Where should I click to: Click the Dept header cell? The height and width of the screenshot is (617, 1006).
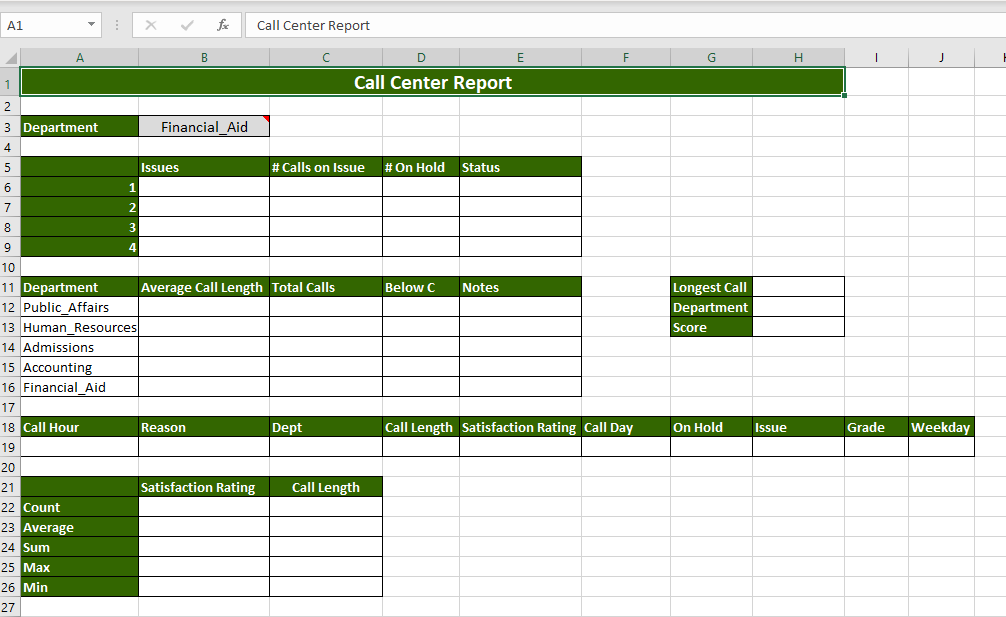(x=326, y=427)
